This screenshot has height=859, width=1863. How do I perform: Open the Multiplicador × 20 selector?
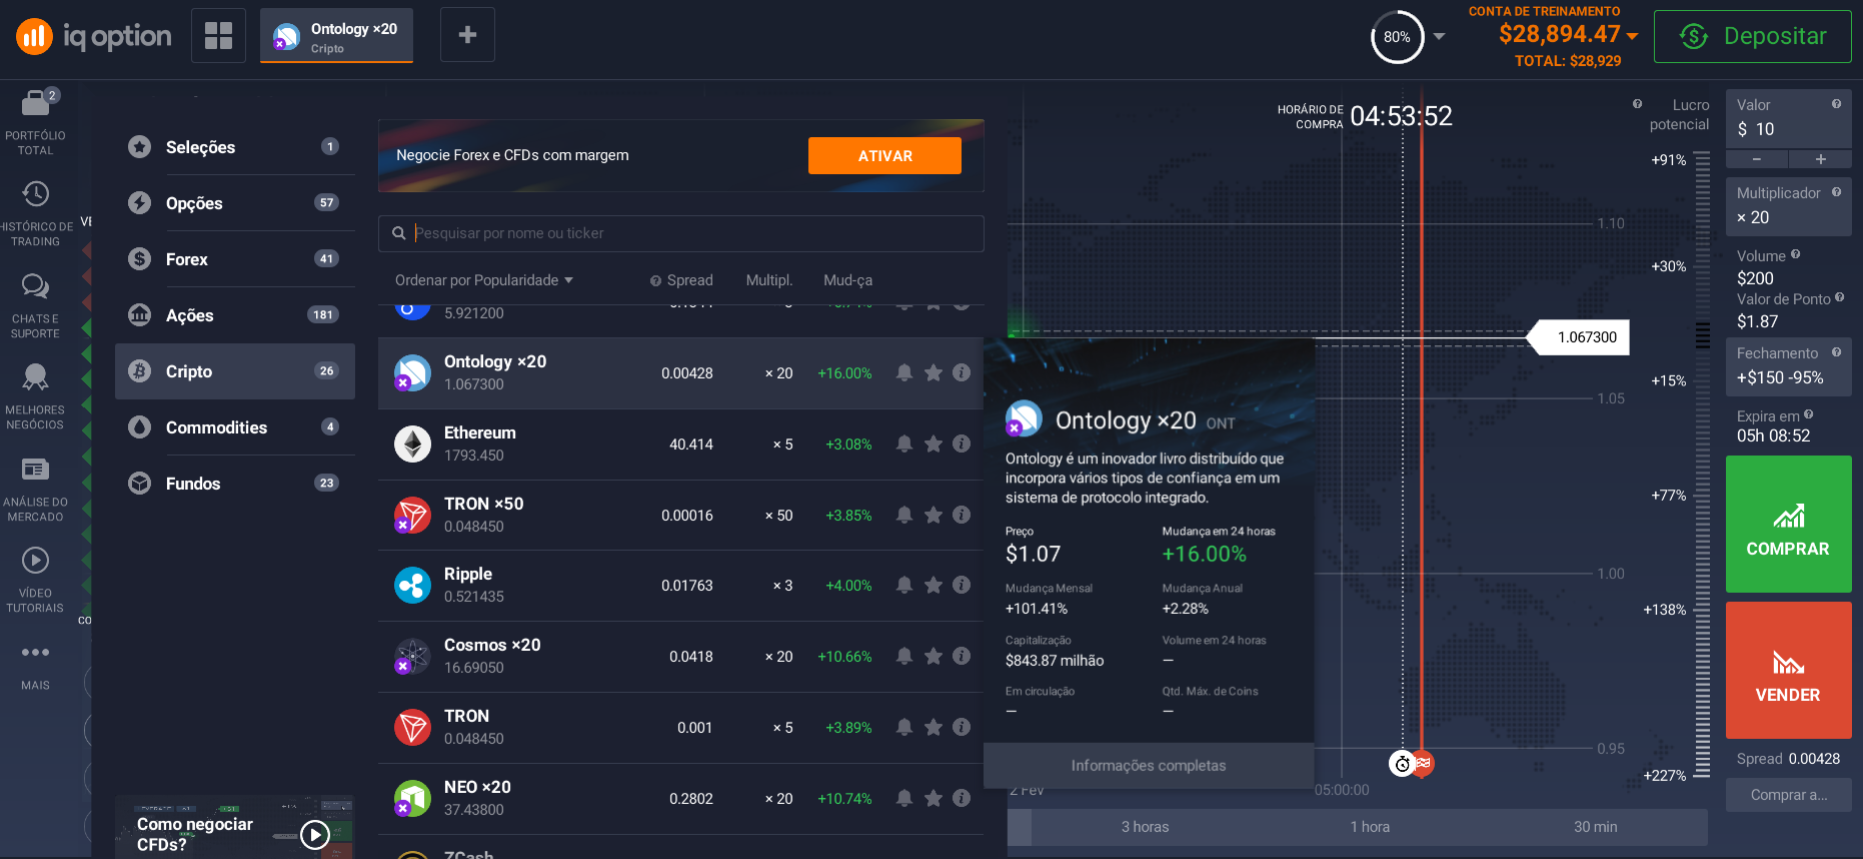coord(1788,206)
